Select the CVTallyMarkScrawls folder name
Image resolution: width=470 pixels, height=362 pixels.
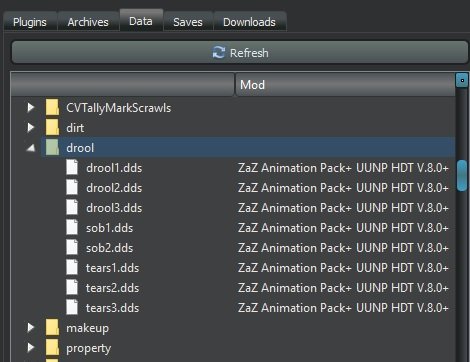[x=118, y=108]
